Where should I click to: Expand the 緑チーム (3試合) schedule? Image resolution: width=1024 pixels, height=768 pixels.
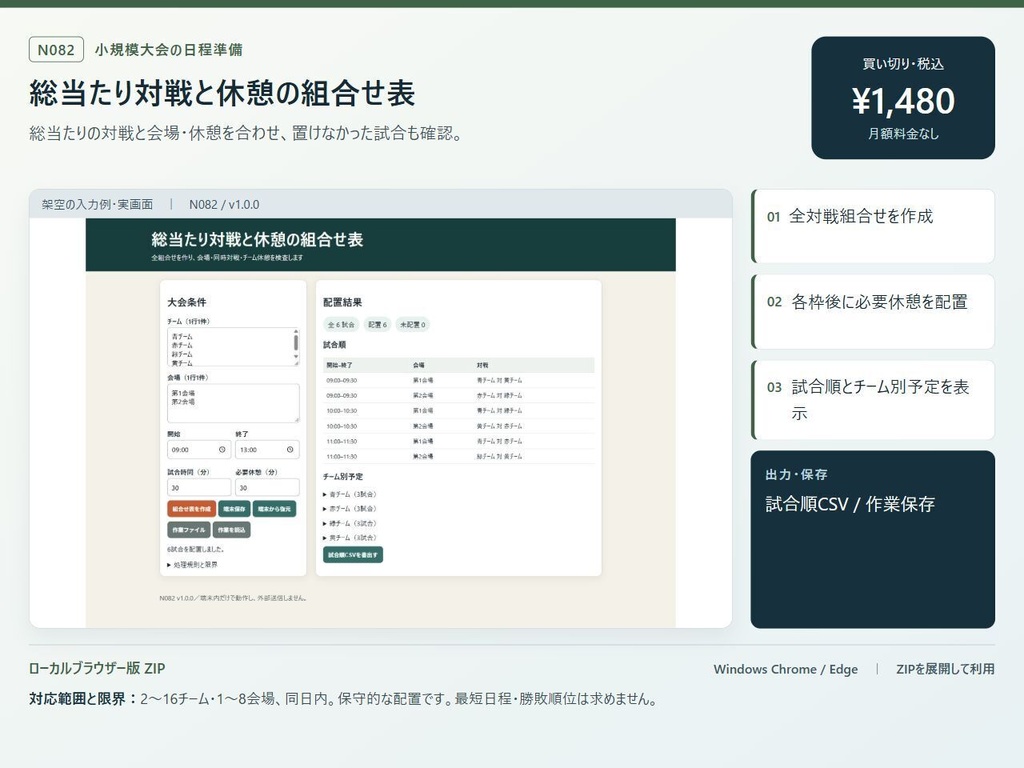point(350,523)
